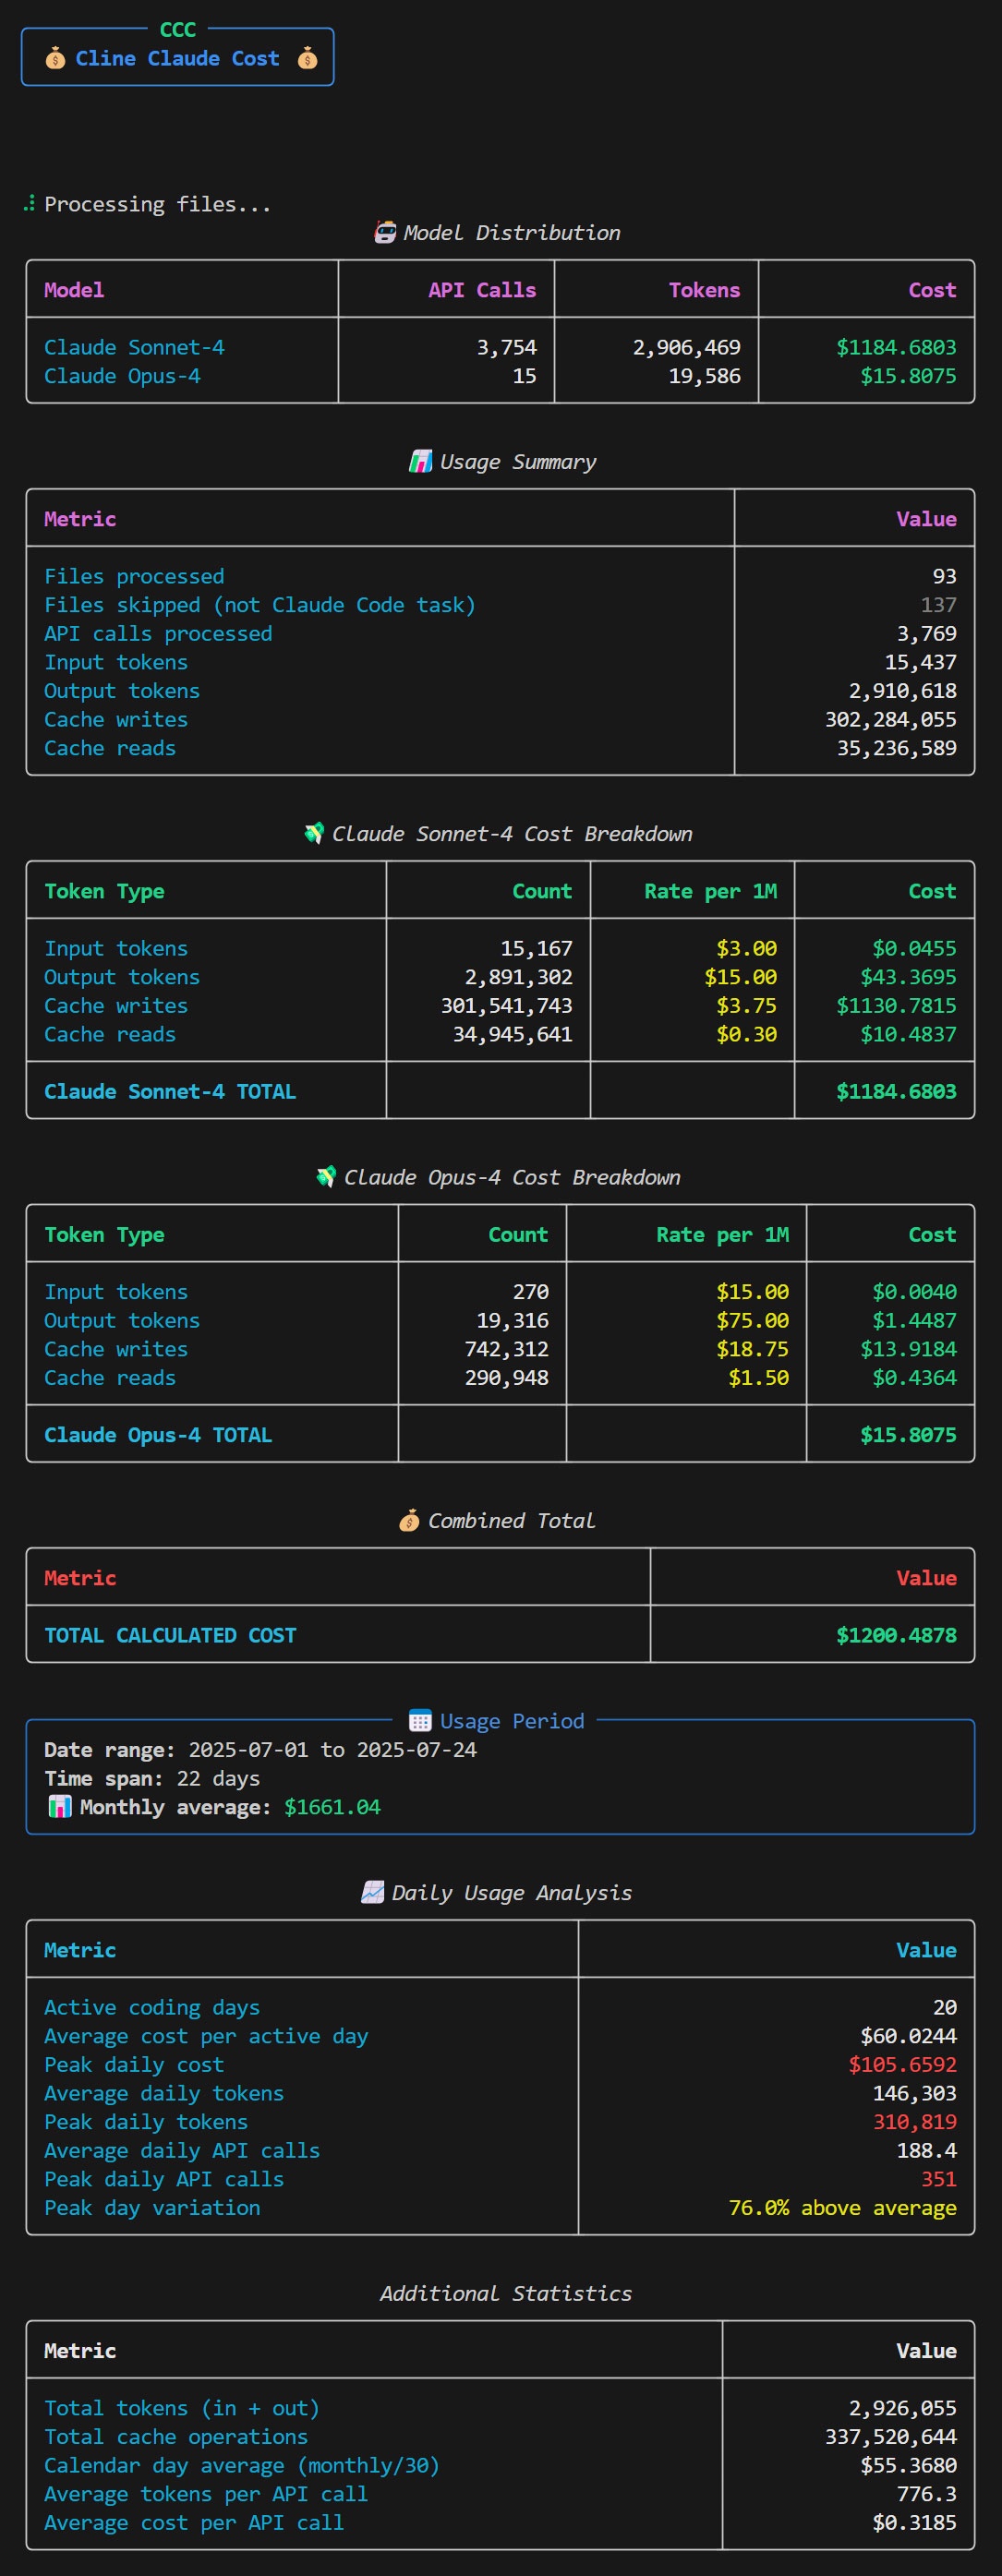
Task: Click the "34,945,641" cache reads count
Action: click(x=512, y=1034)
